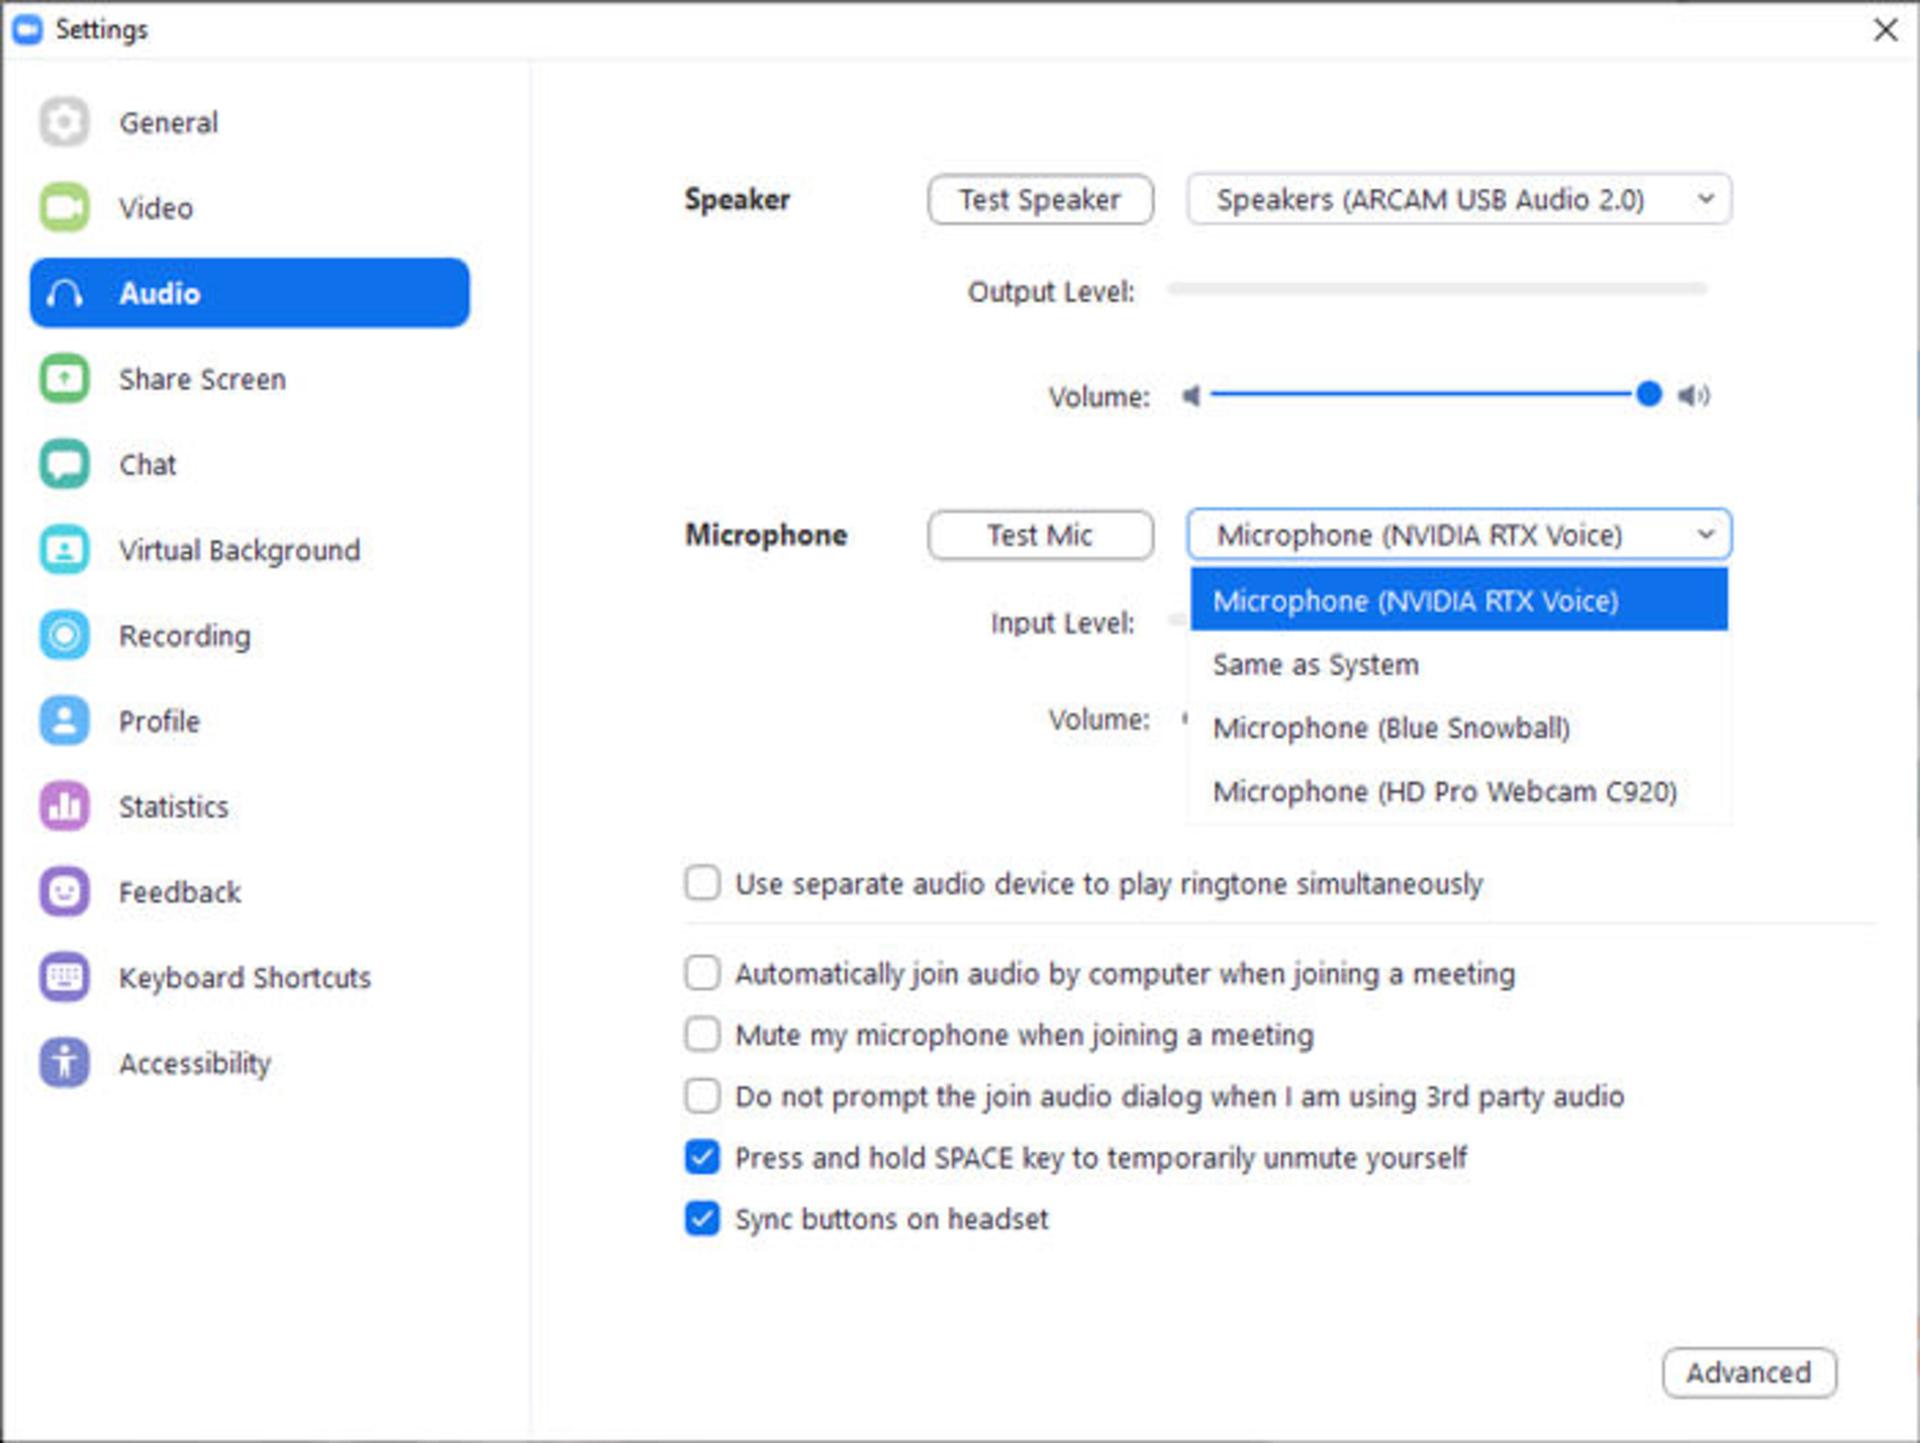Open Profile settings tab
The image size is (1920, 1443).
(250, 721)
